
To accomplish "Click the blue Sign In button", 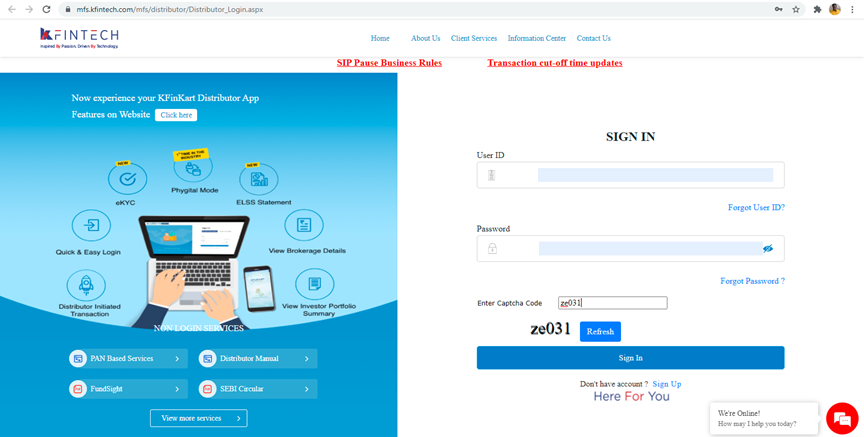I will tap(630, 358).
